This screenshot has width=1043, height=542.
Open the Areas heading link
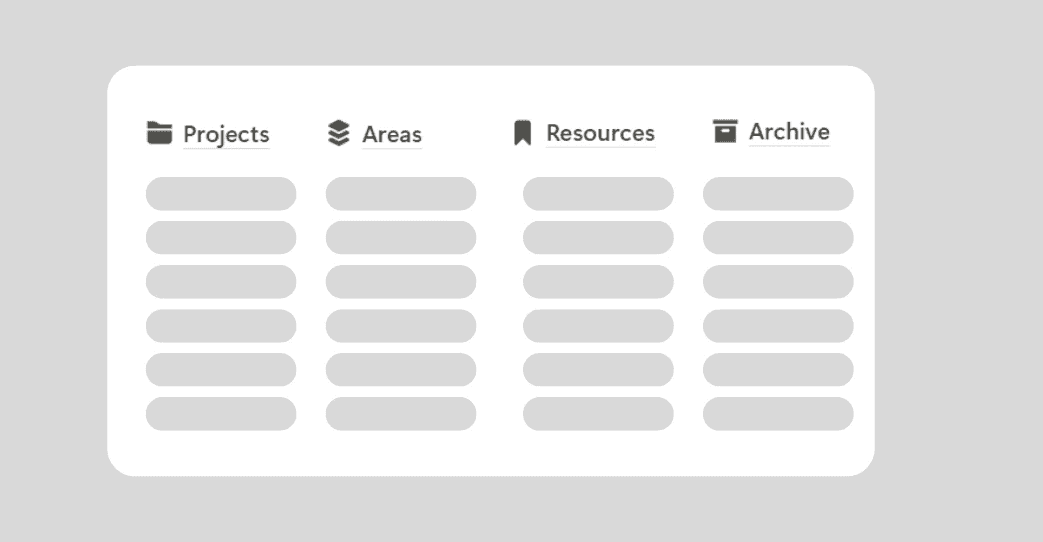pos(392,134)
